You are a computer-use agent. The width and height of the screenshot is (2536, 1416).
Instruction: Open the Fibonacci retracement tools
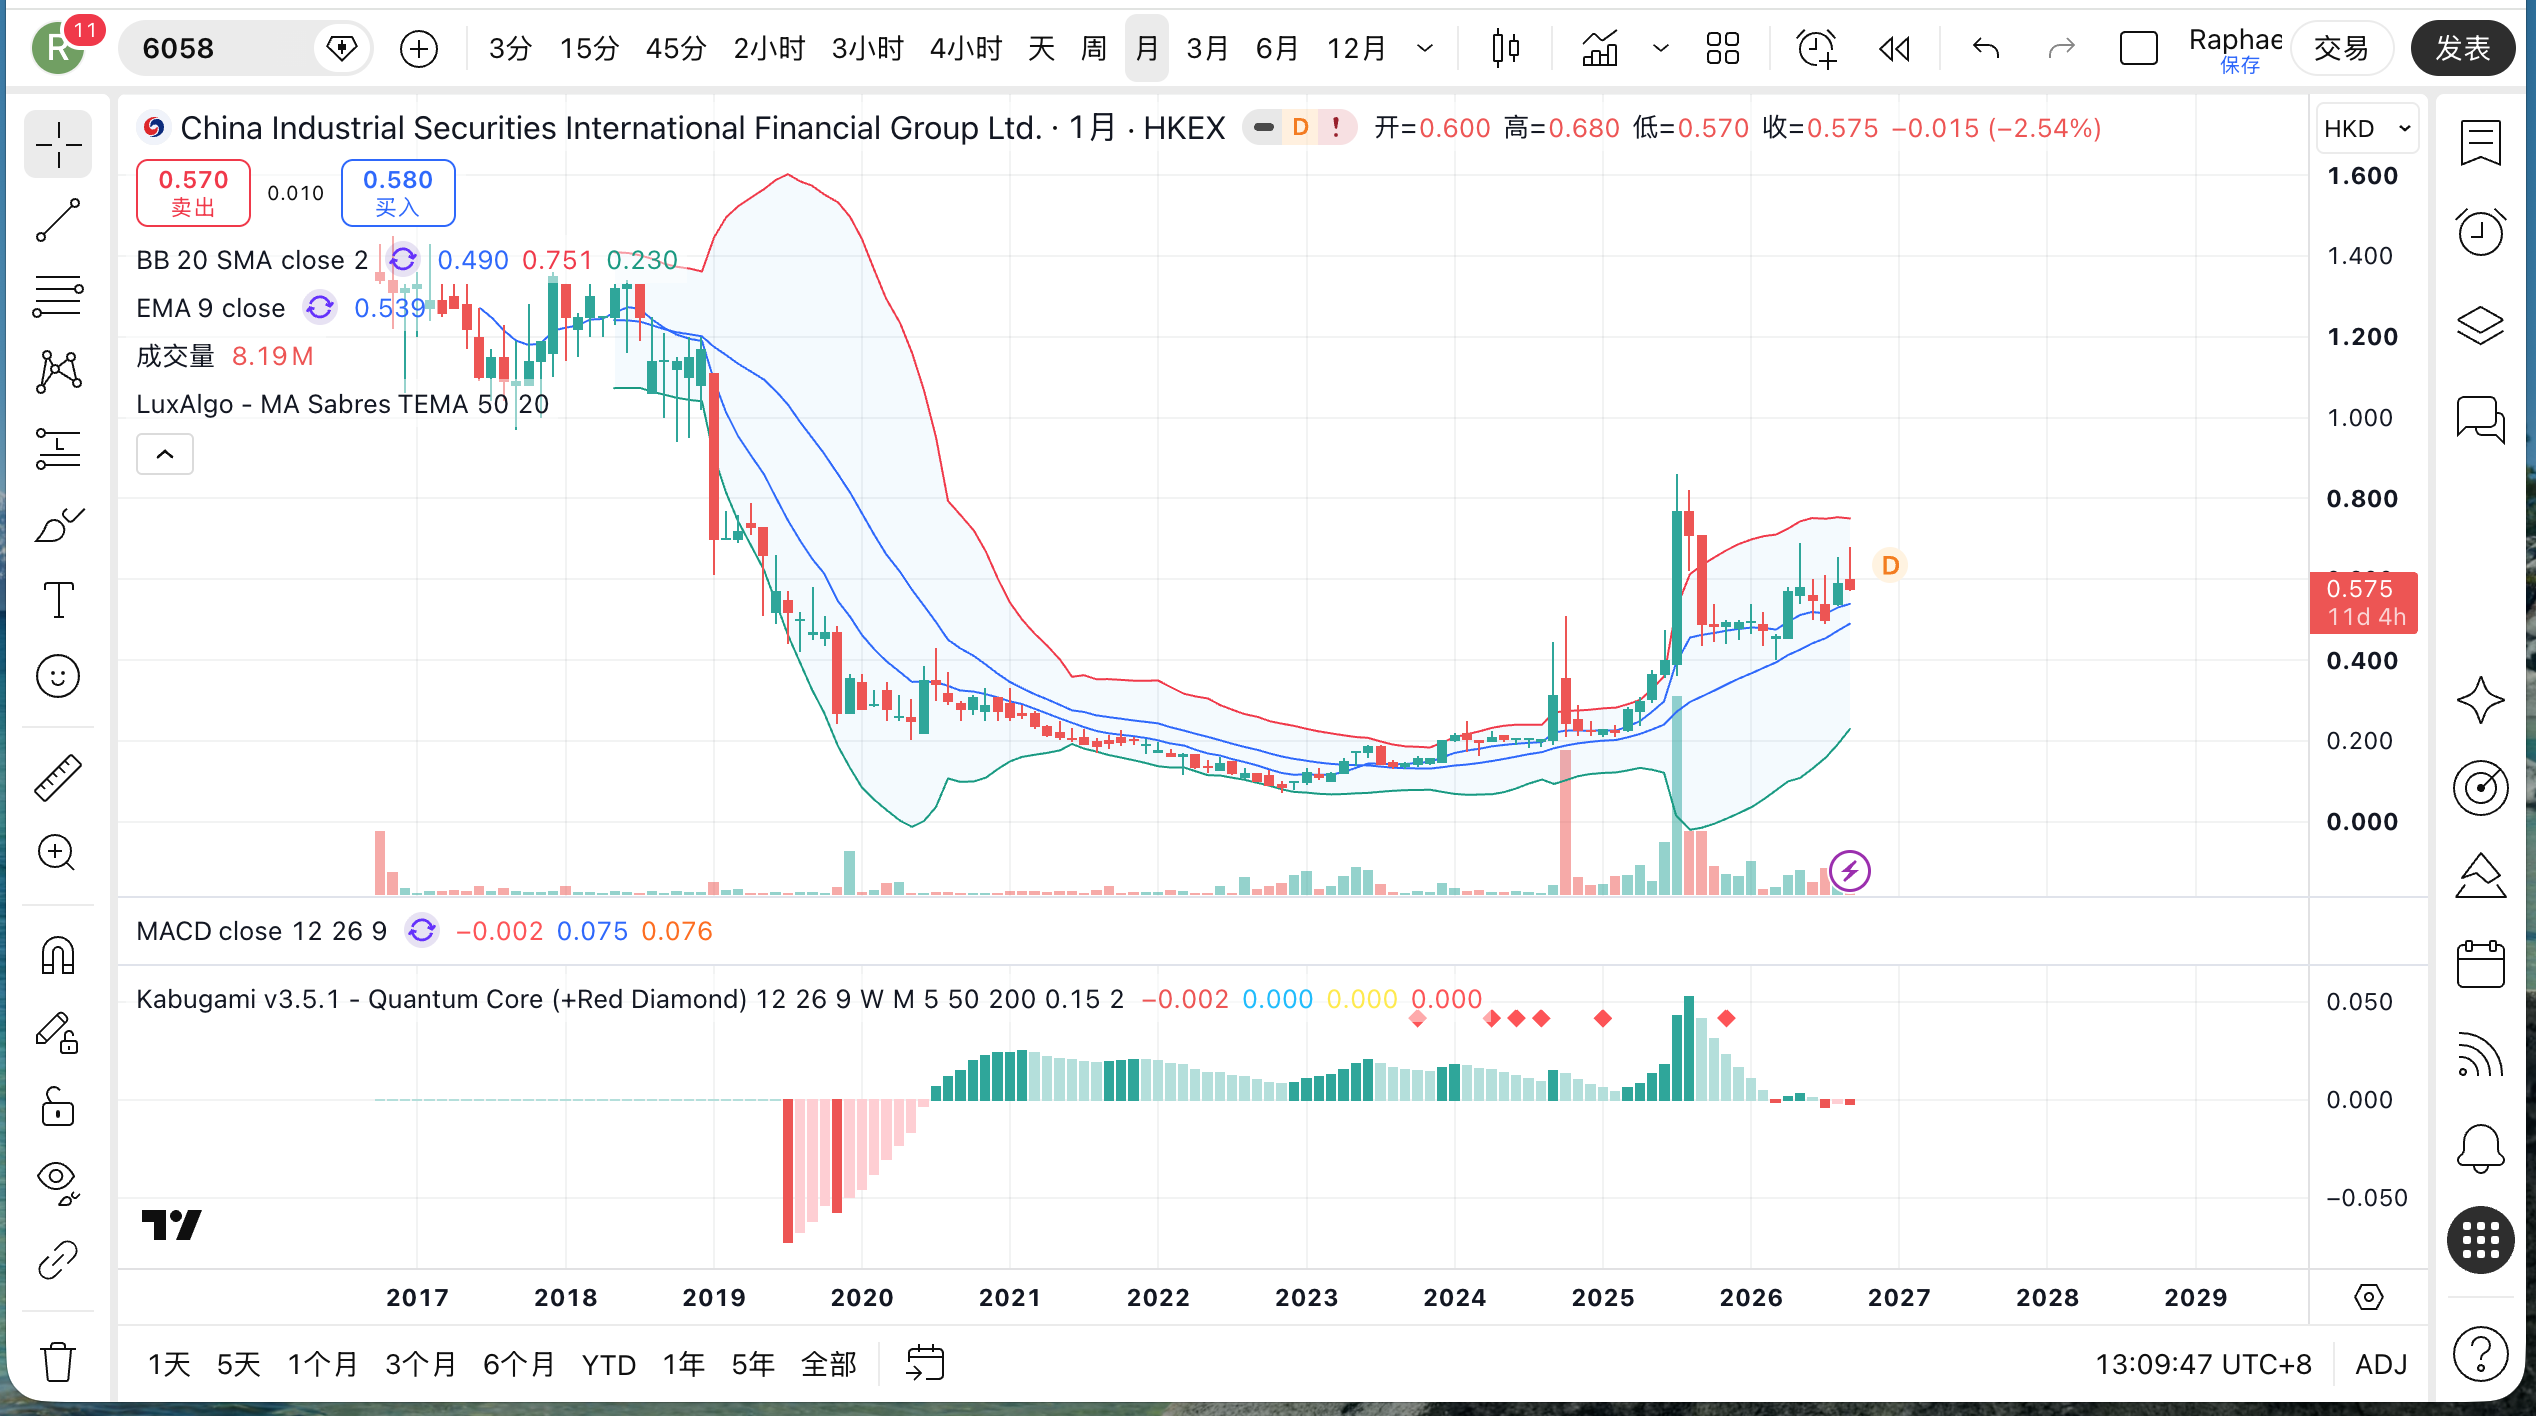tap(58, 297)
